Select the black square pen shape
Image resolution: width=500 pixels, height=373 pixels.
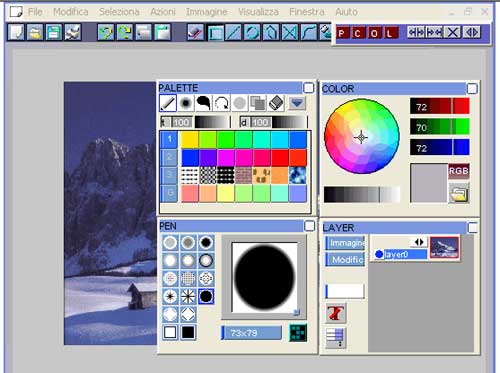tap(188, 332)
